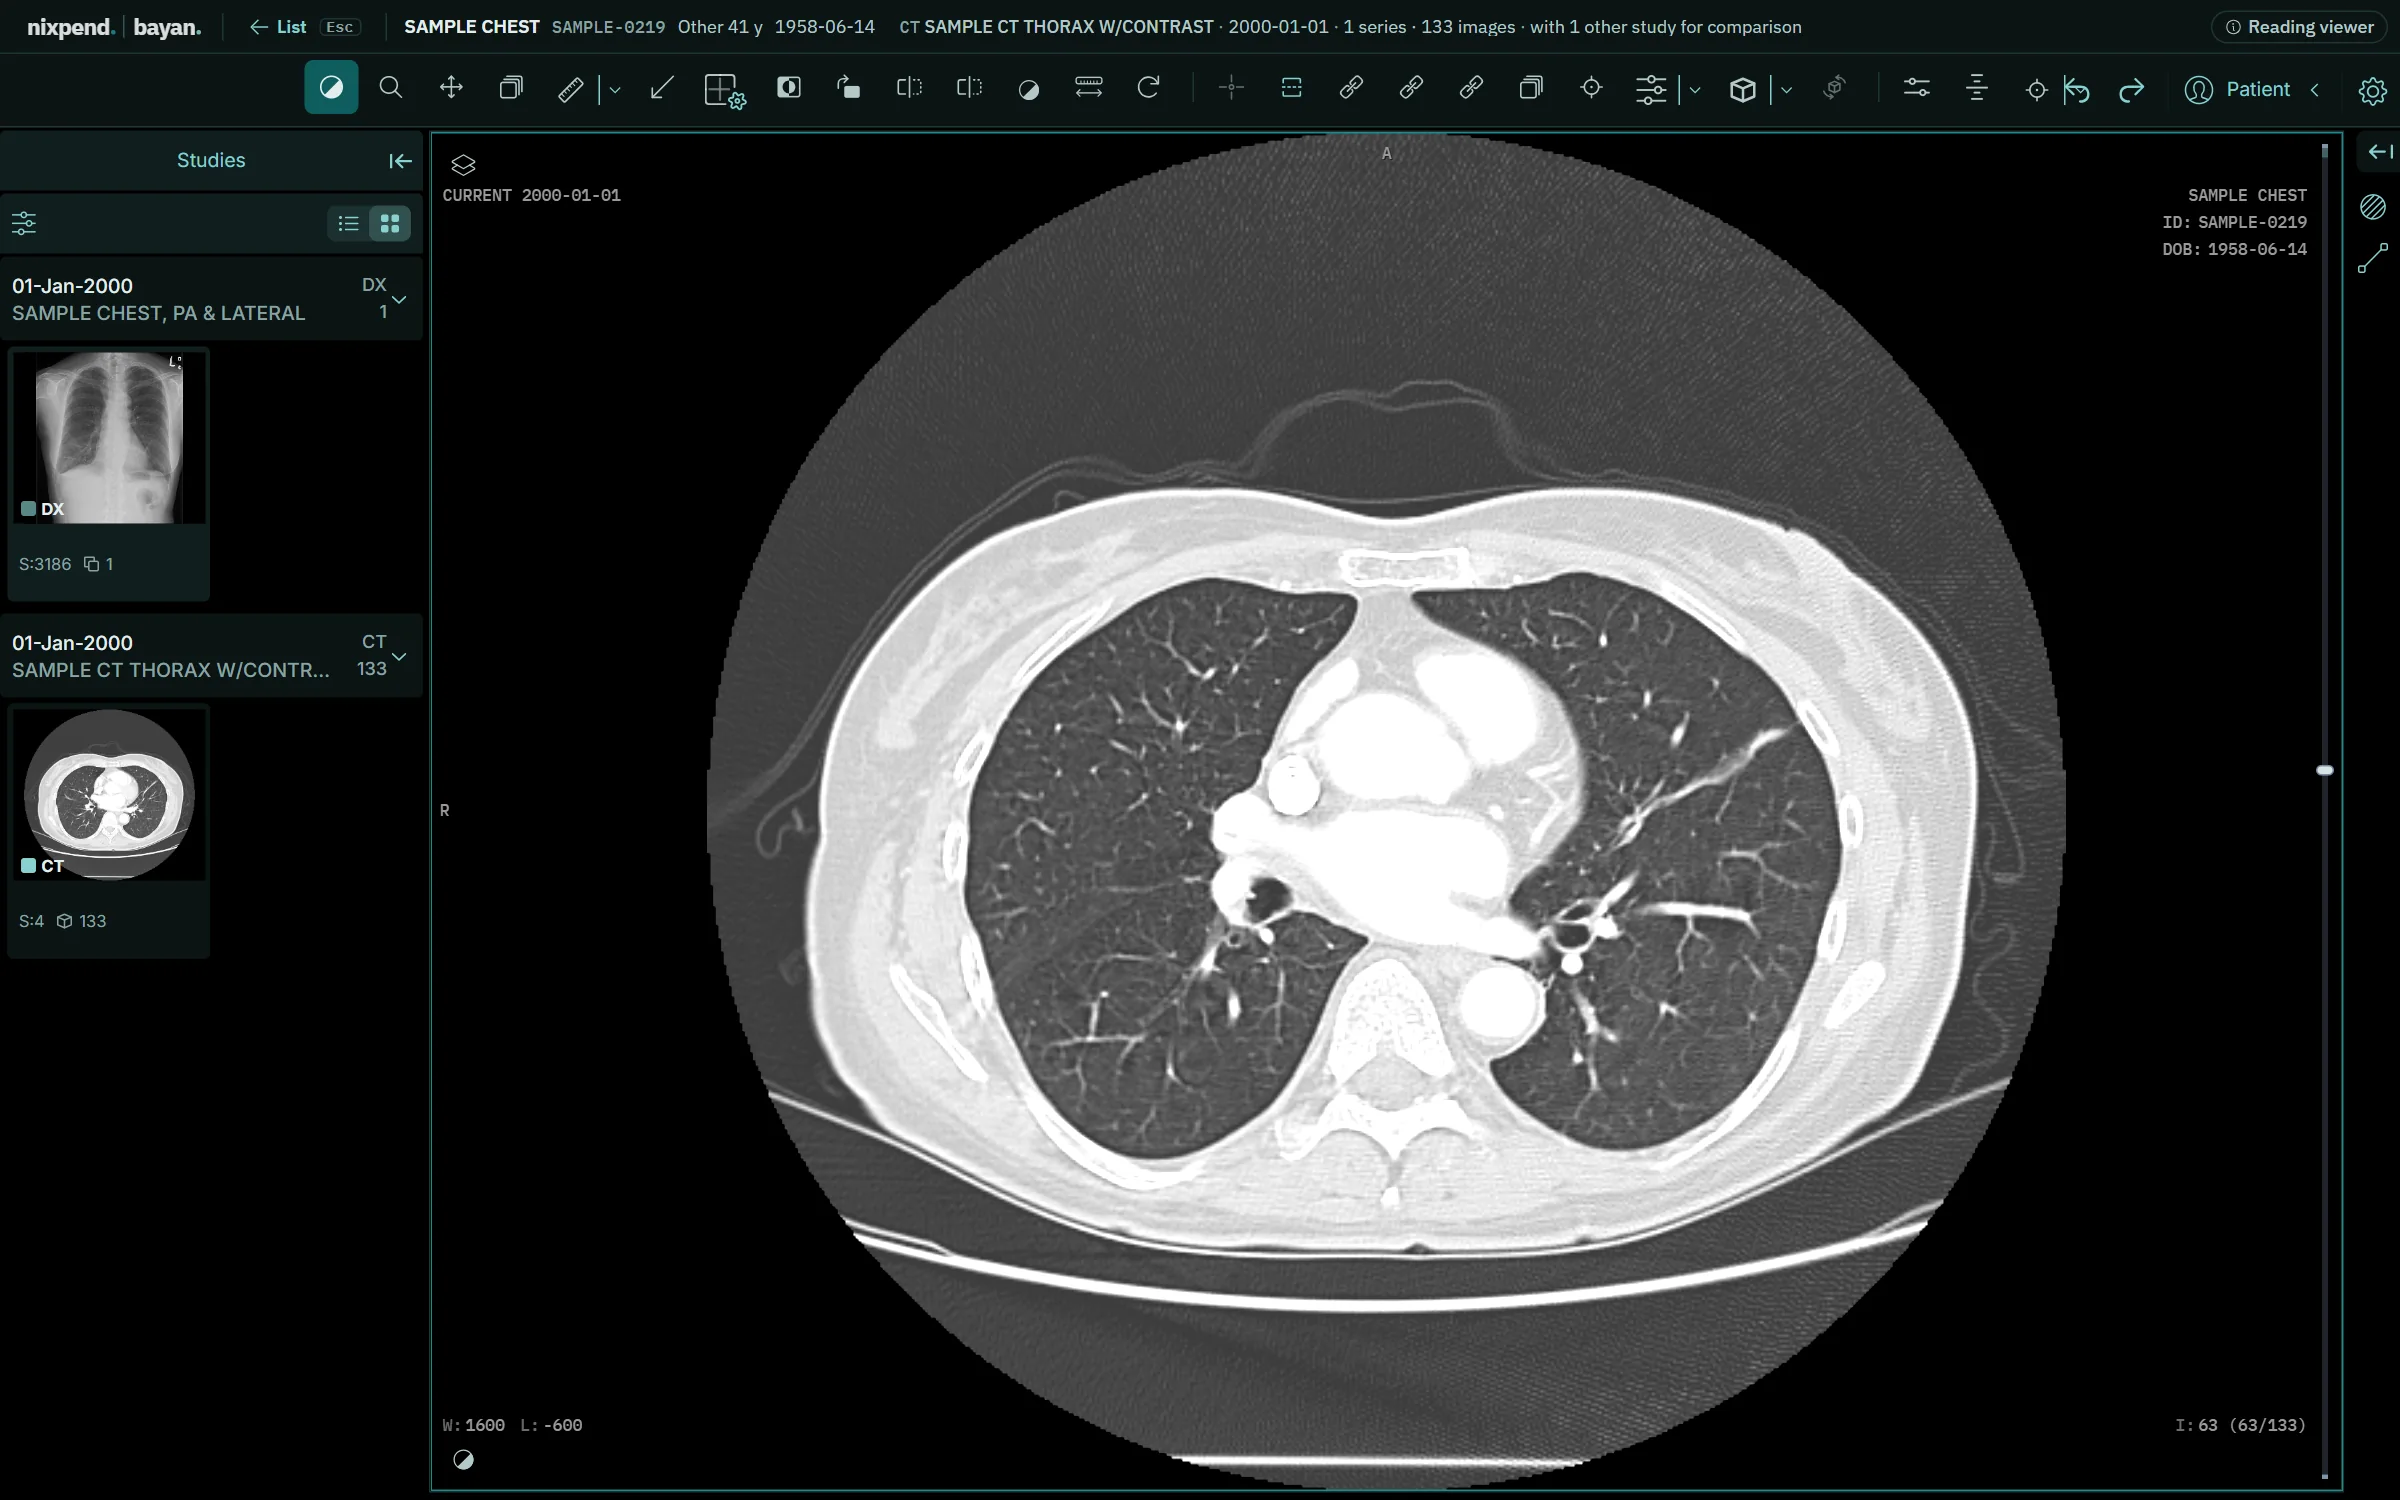Click the viewport slice scrollbar handle
The image size is (2400, 1500).
tap(2325, 770)
